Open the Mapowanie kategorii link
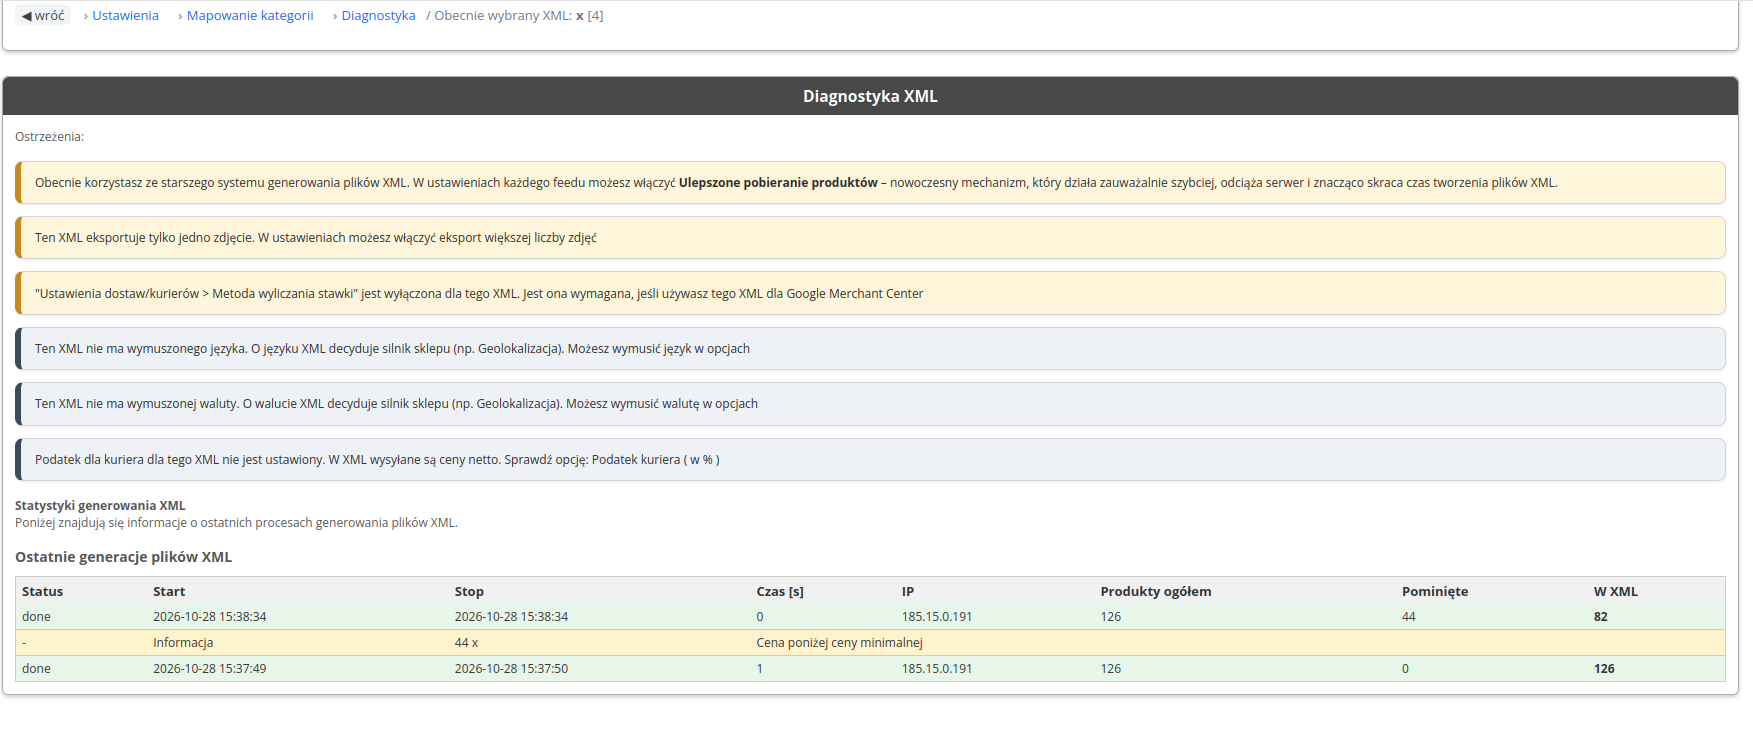This screenshot has width=1753, height=740. coord(250,16)
